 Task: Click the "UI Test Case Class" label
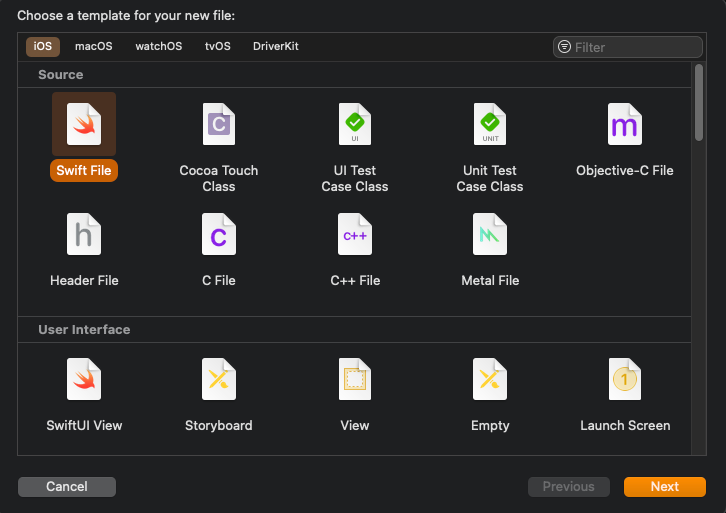coord(355,178)
